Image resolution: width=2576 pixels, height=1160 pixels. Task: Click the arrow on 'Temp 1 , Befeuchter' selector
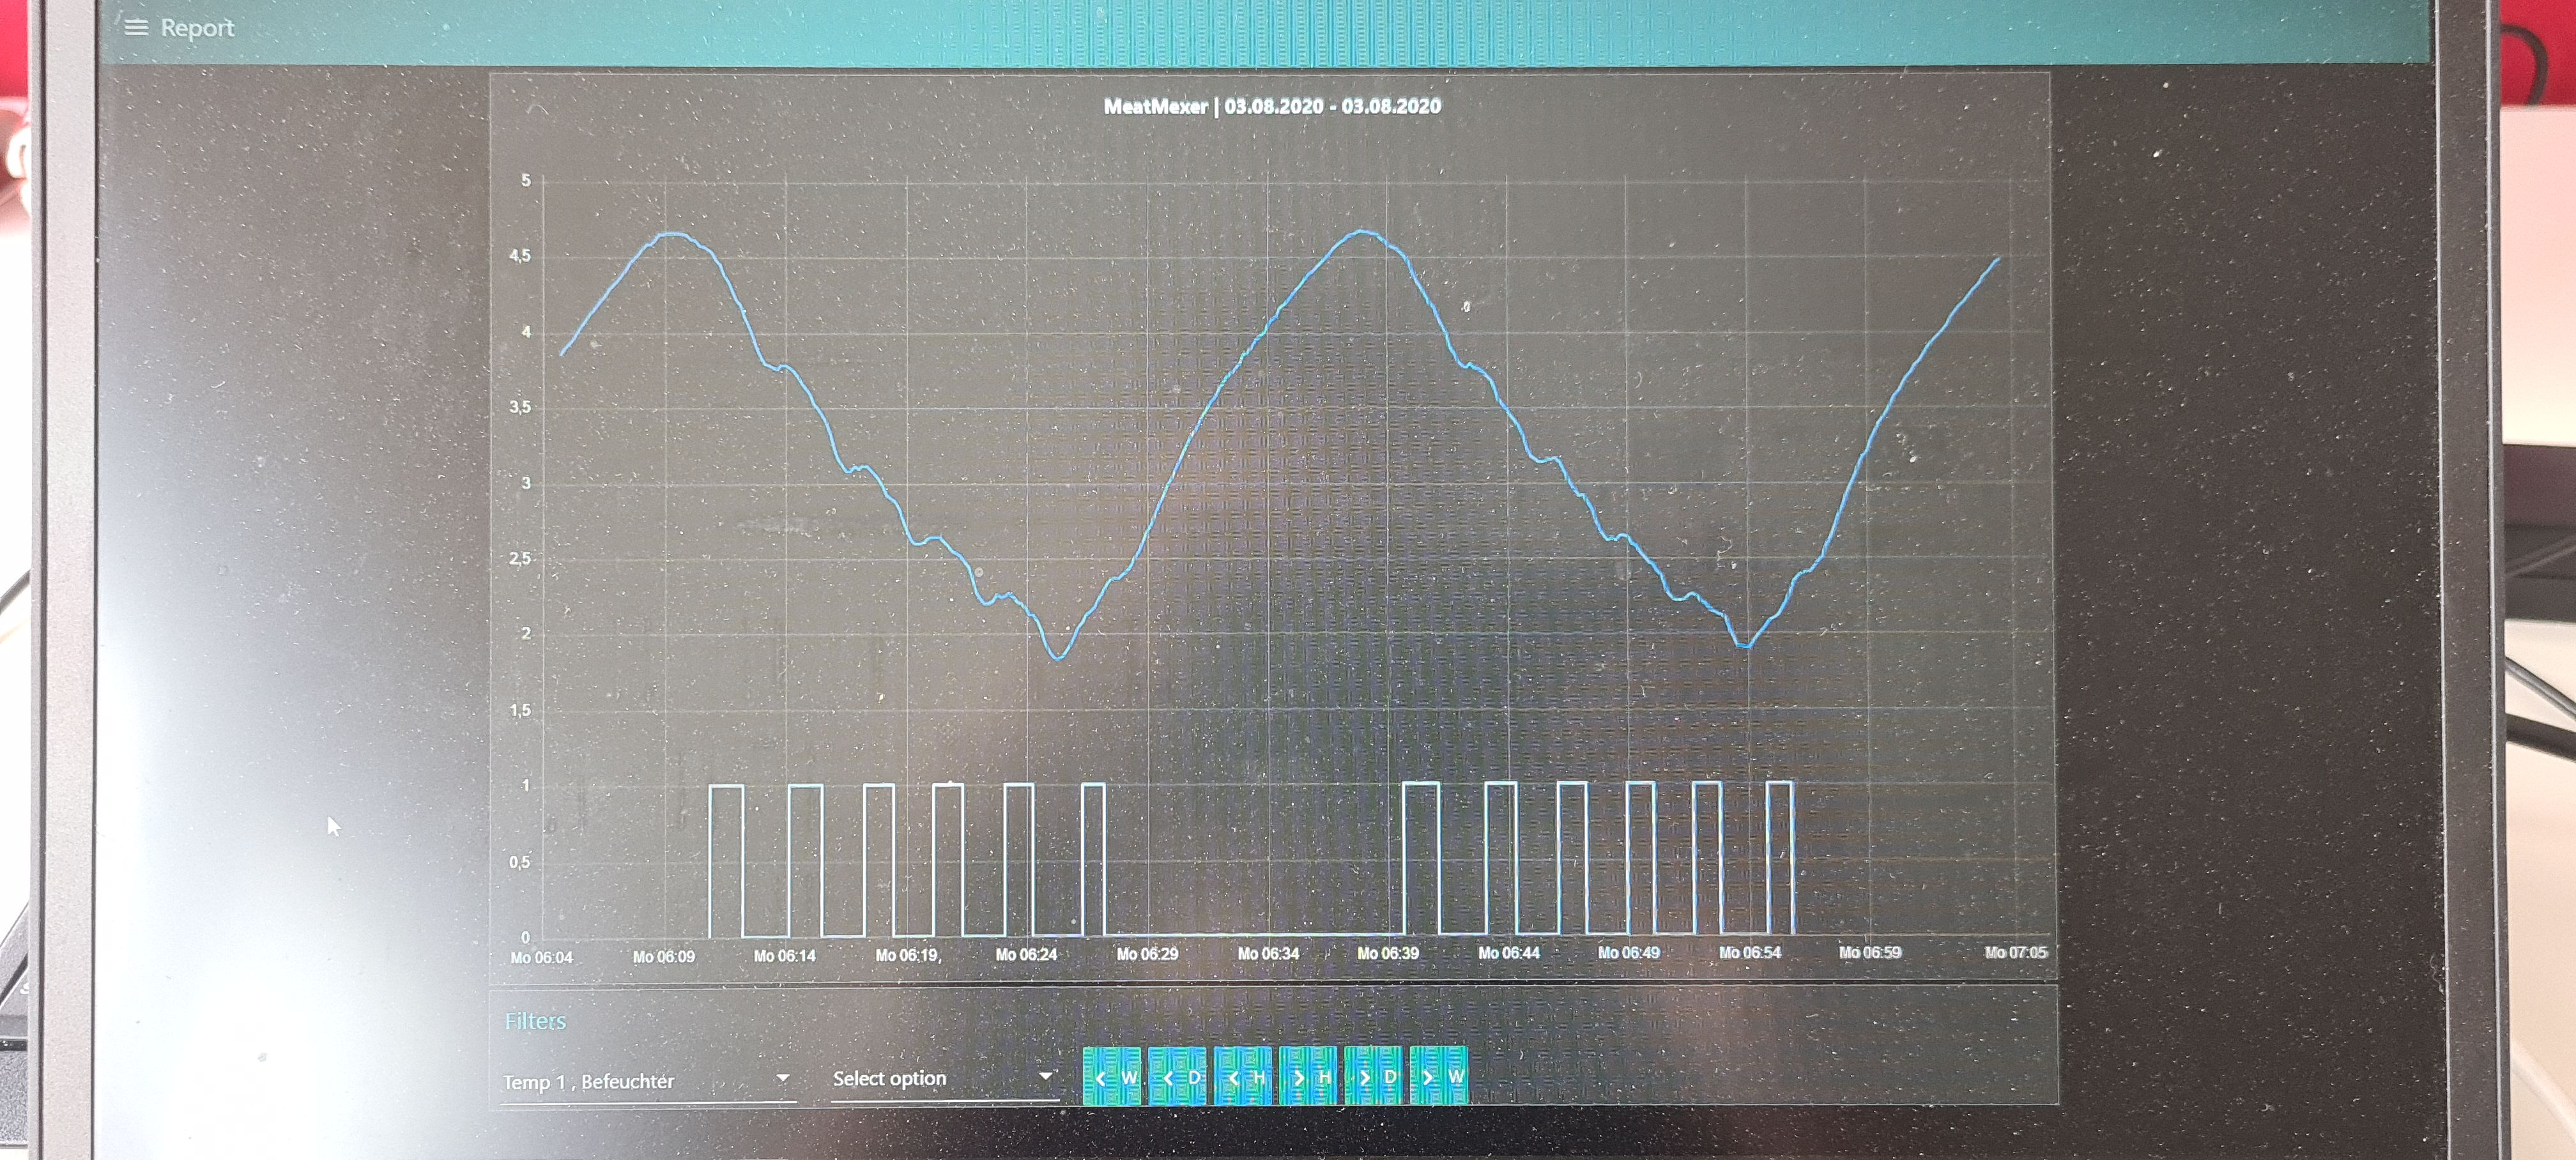point(783,1078)
